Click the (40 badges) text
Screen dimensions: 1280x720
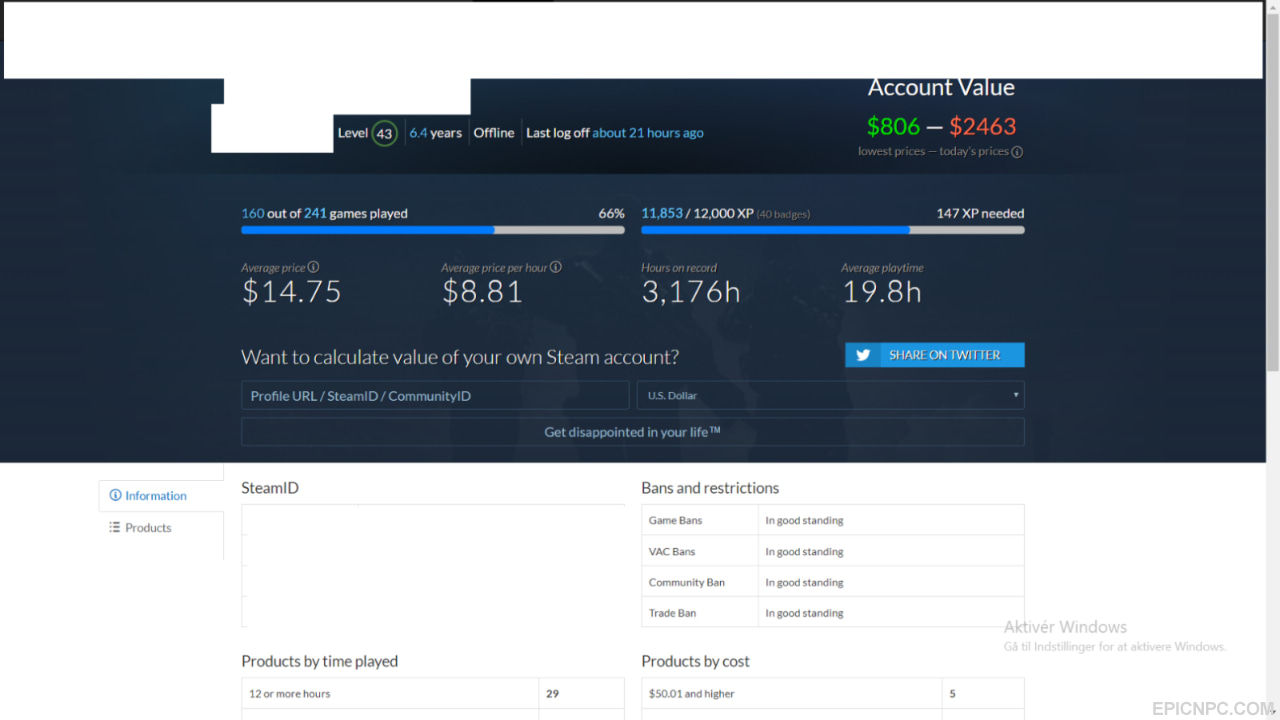[783, 214]
